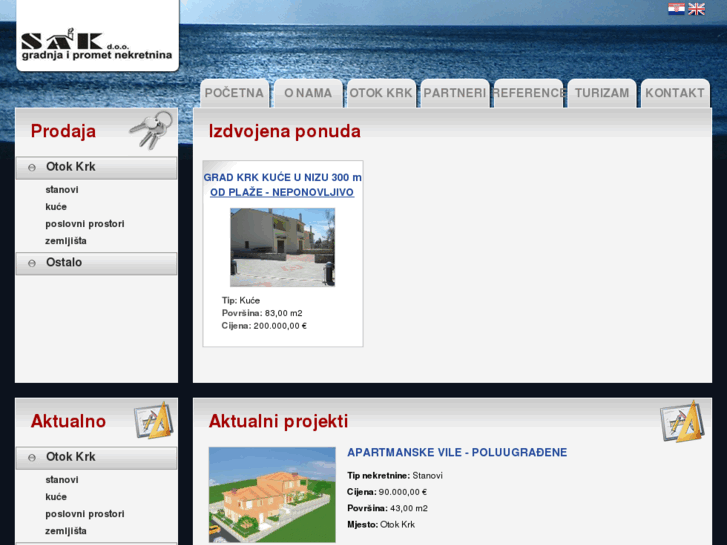Viewport: 727px width, 545px height.
Task: Open the KONTAKT tab
Action: click(675, 93)
